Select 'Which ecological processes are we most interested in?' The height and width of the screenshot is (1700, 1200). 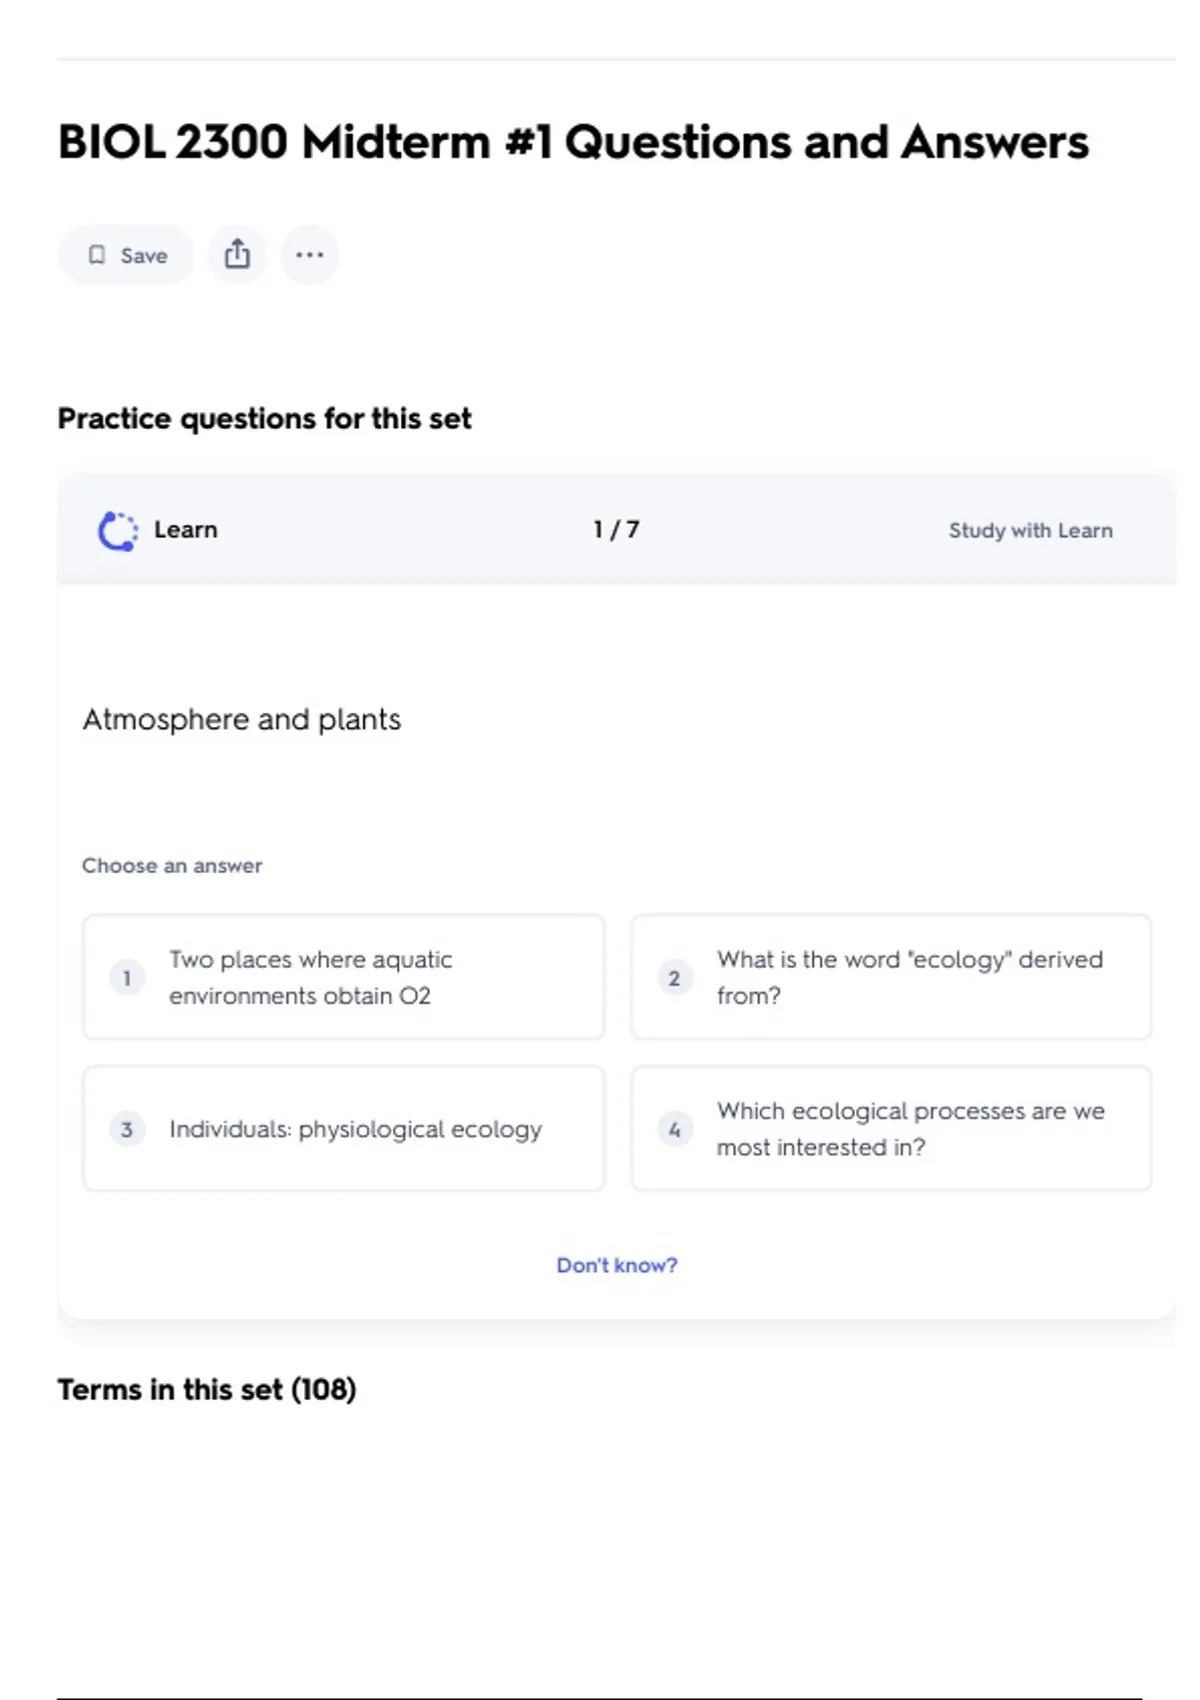pyautogui.click(x=891, y=1129)
